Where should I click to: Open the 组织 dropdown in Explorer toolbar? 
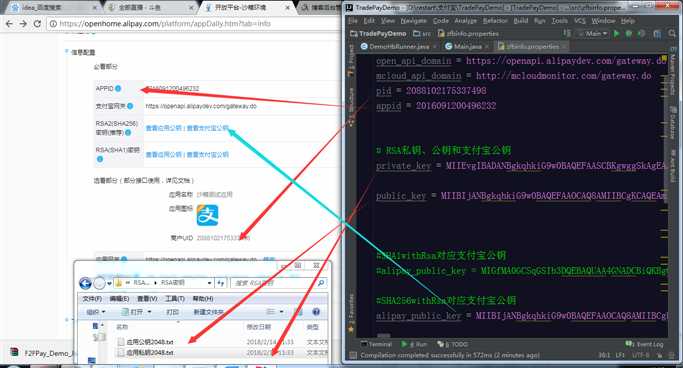coord(95,312)
